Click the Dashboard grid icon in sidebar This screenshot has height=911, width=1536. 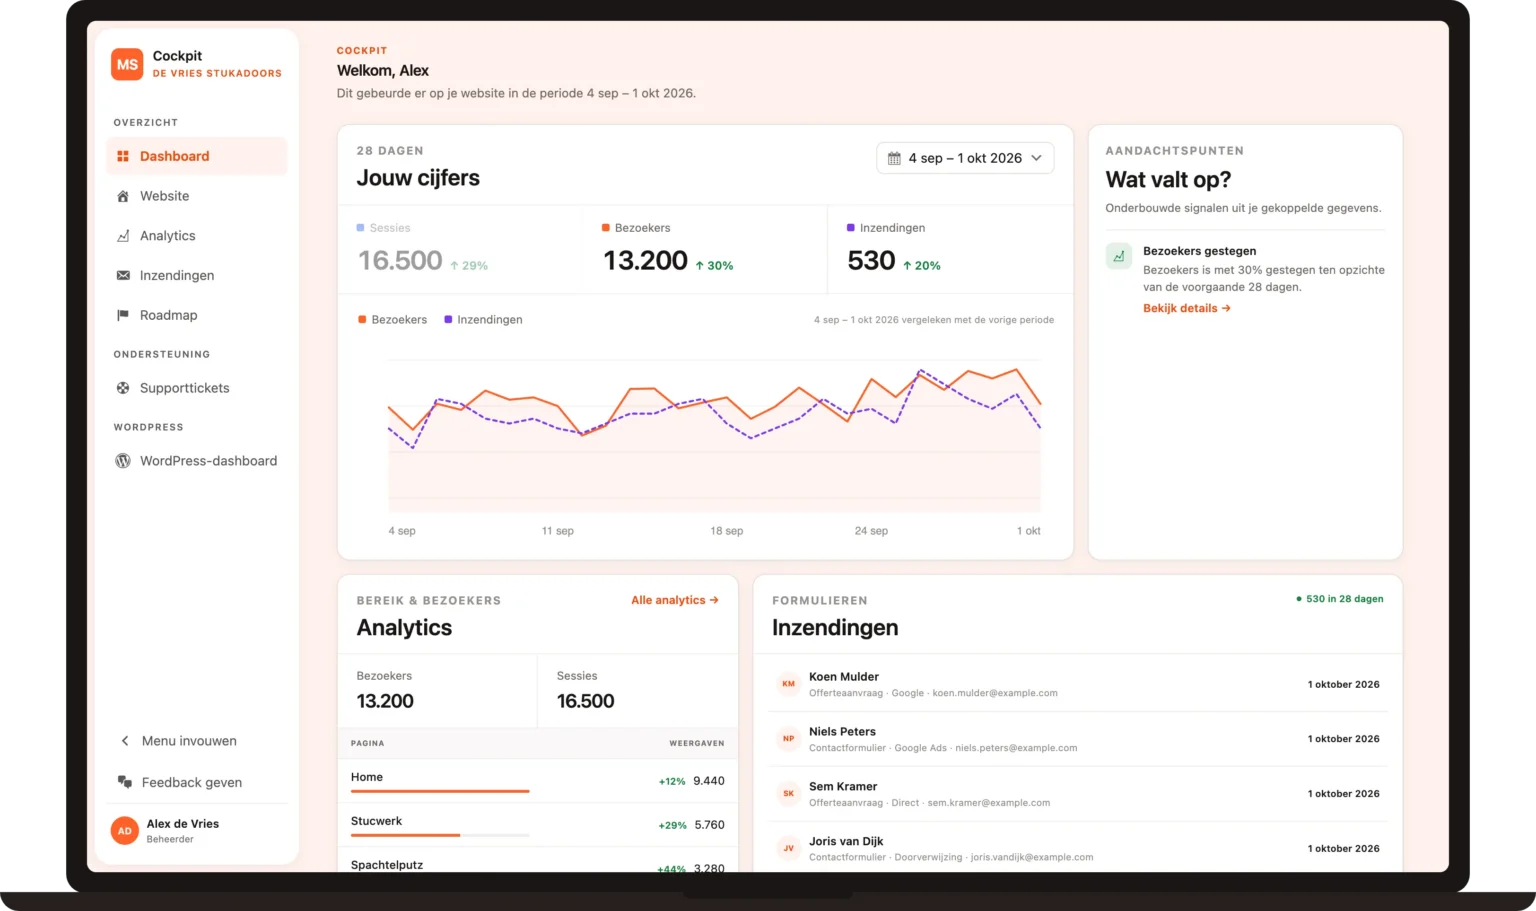tap(123, 156)
